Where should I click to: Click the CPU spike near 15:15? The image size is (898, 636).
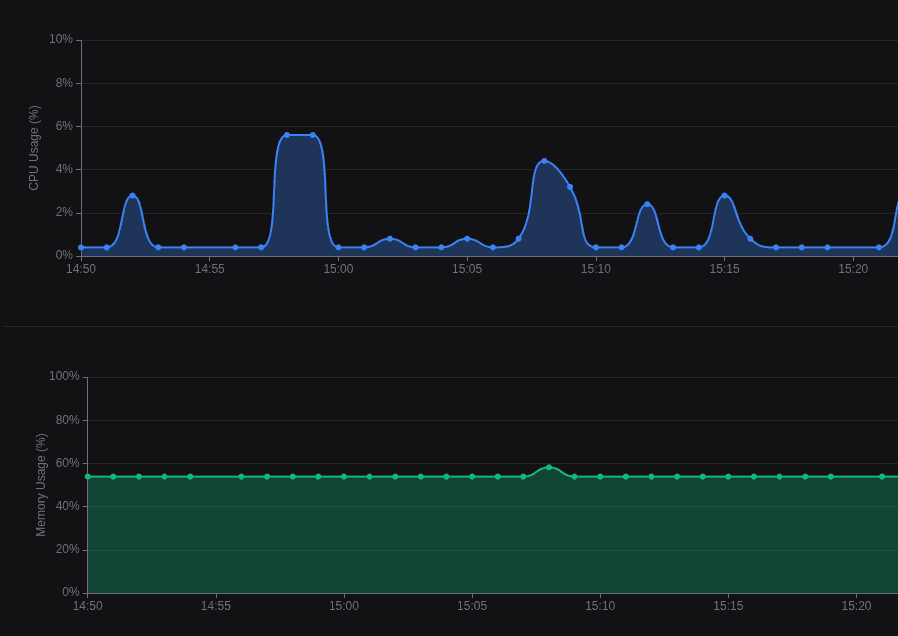(x=726, y=195)
